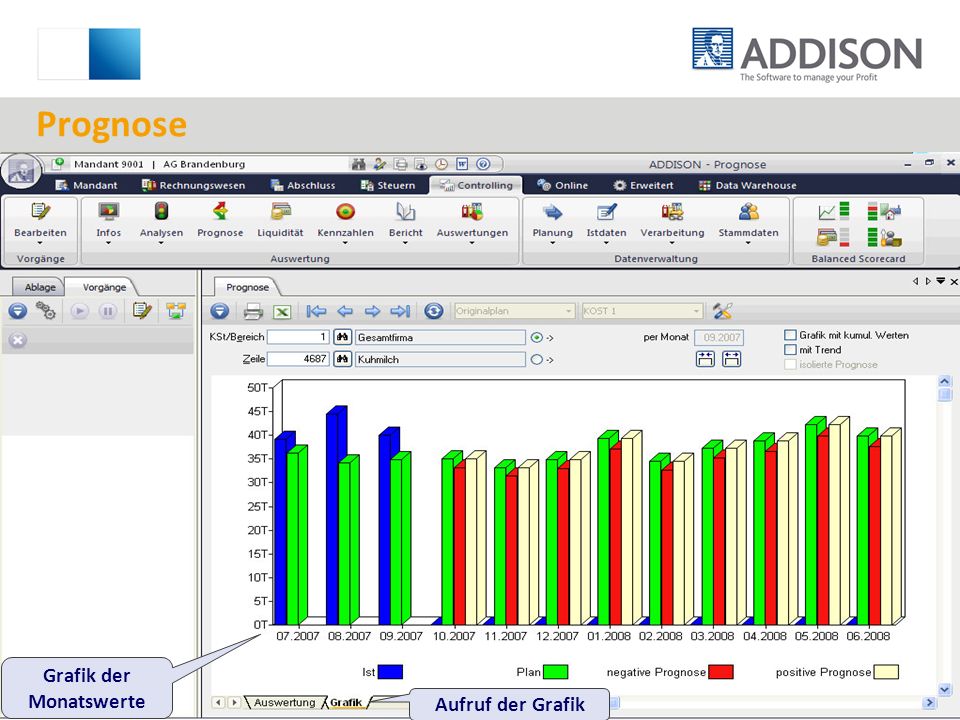The width and height of the screenshot is (960, 720).
Task: Open the Liquidität ribbon tool
Action: coord(280,221)
